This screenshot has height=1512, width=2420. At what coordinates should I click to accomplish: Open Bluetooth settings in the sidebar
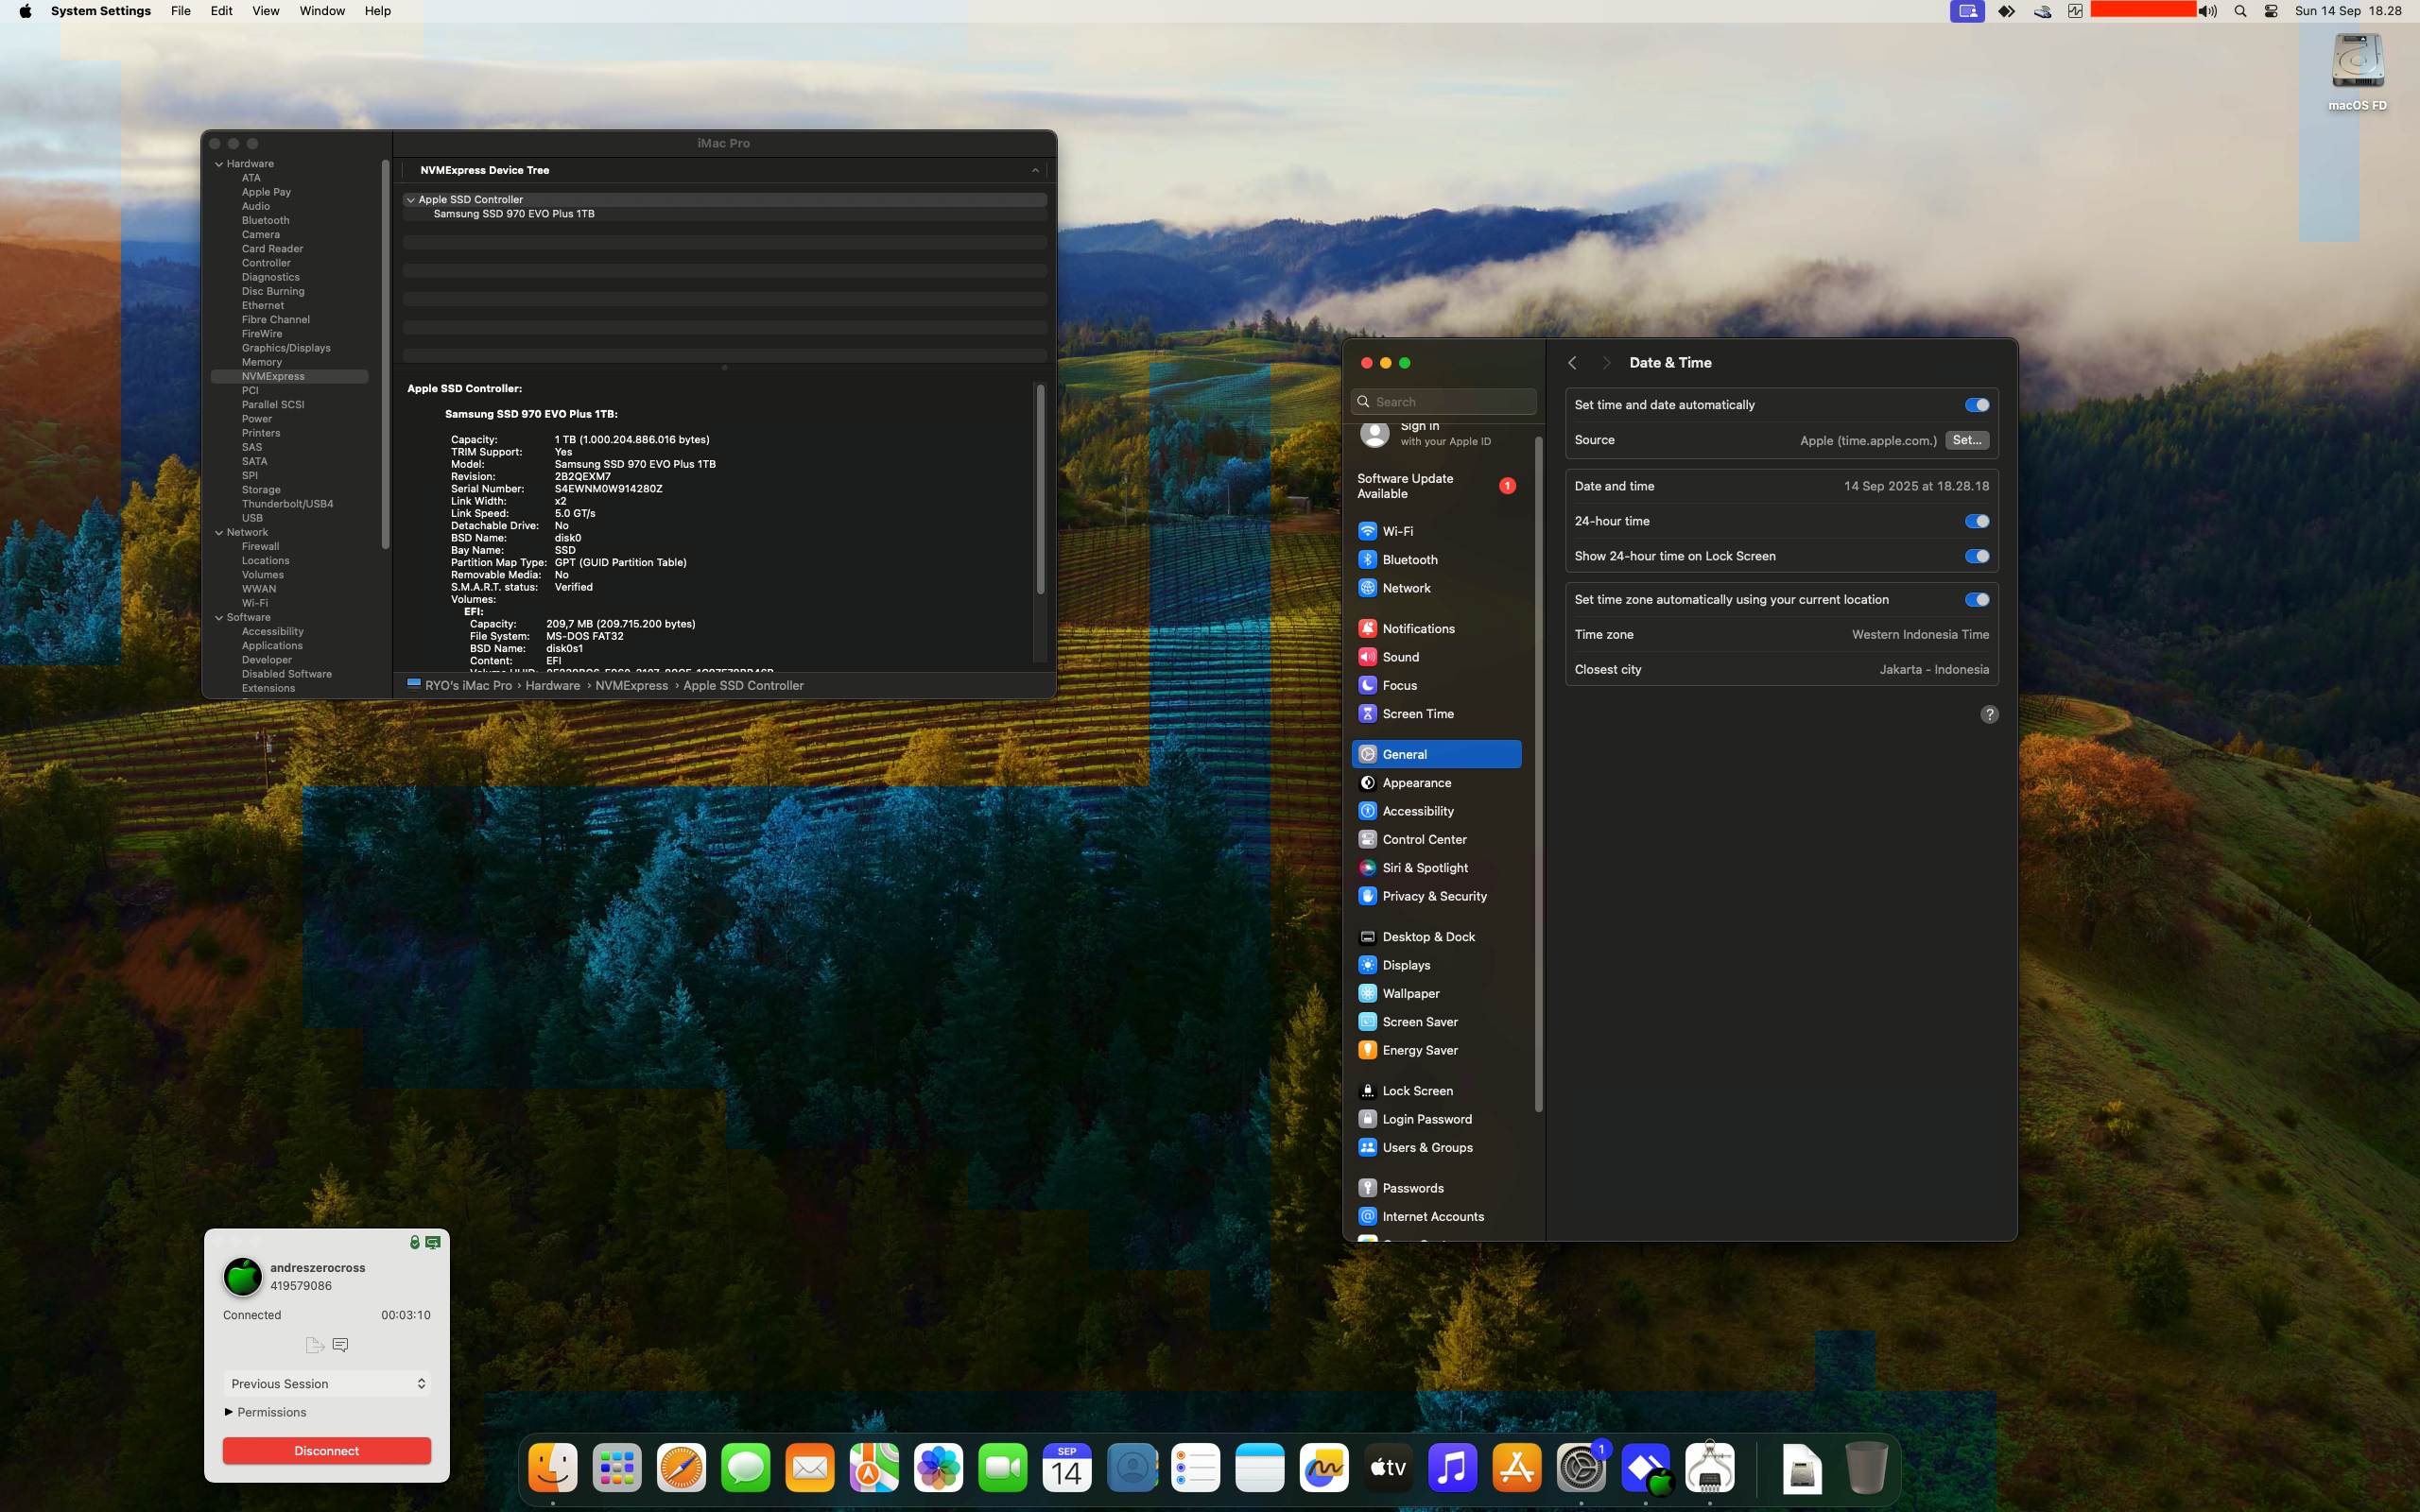click(1409, 560)
